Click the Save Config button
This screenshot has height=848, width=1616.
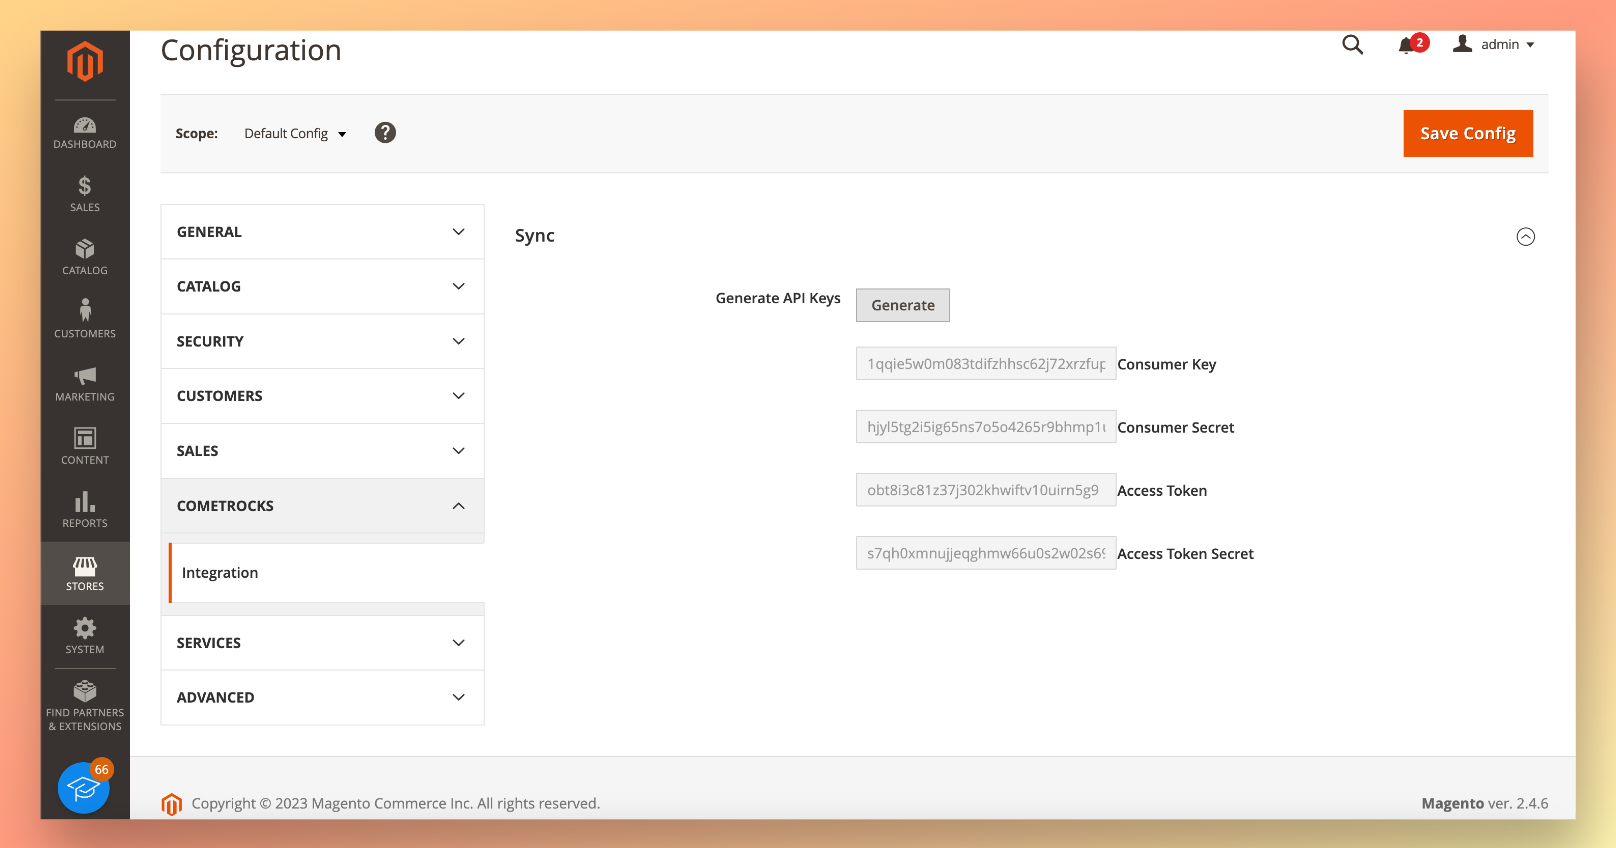(x=1468, y=133)
